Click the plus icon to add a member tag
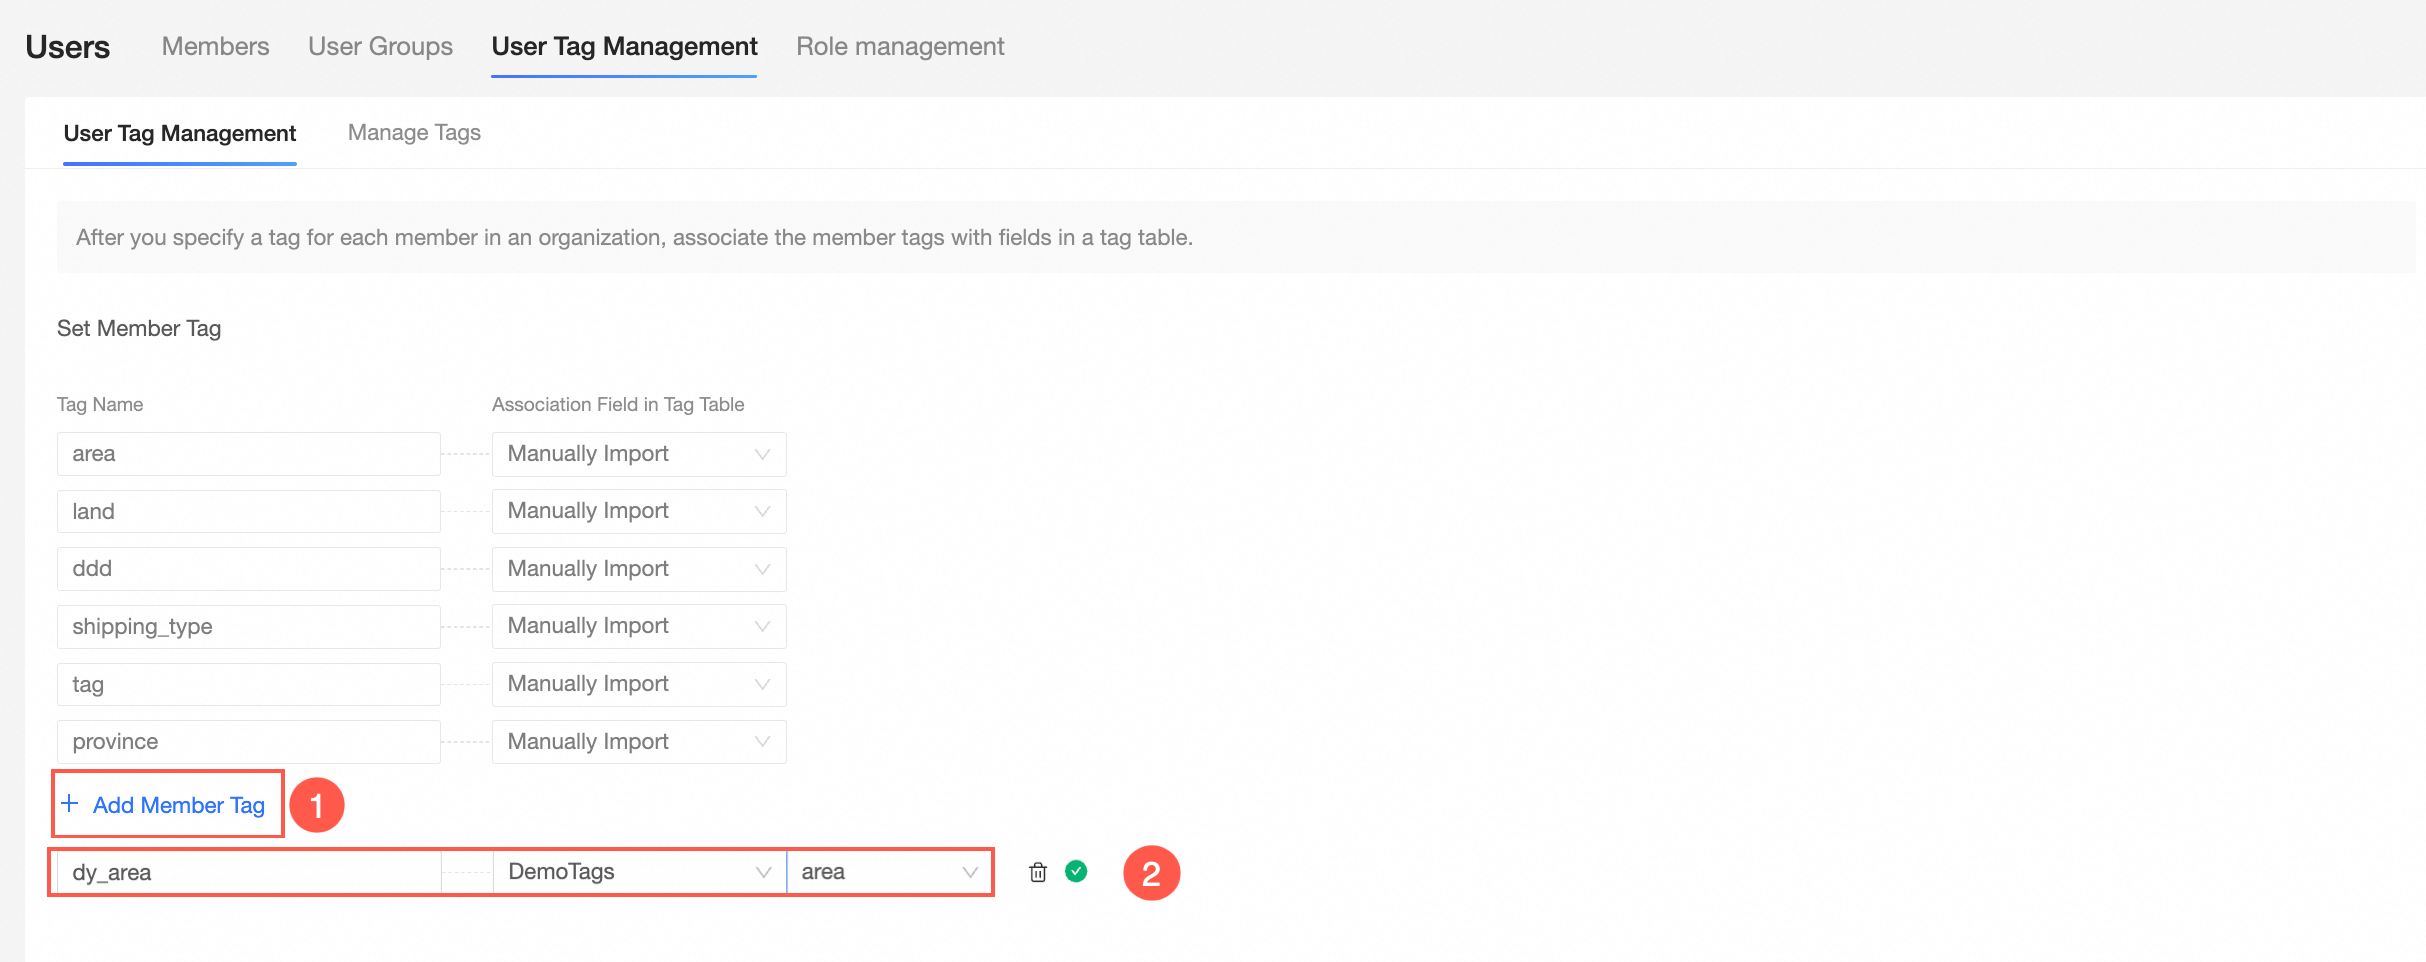Image resolution: width=2426 pixels, height=962 pixels. click(x=70, y=804)
